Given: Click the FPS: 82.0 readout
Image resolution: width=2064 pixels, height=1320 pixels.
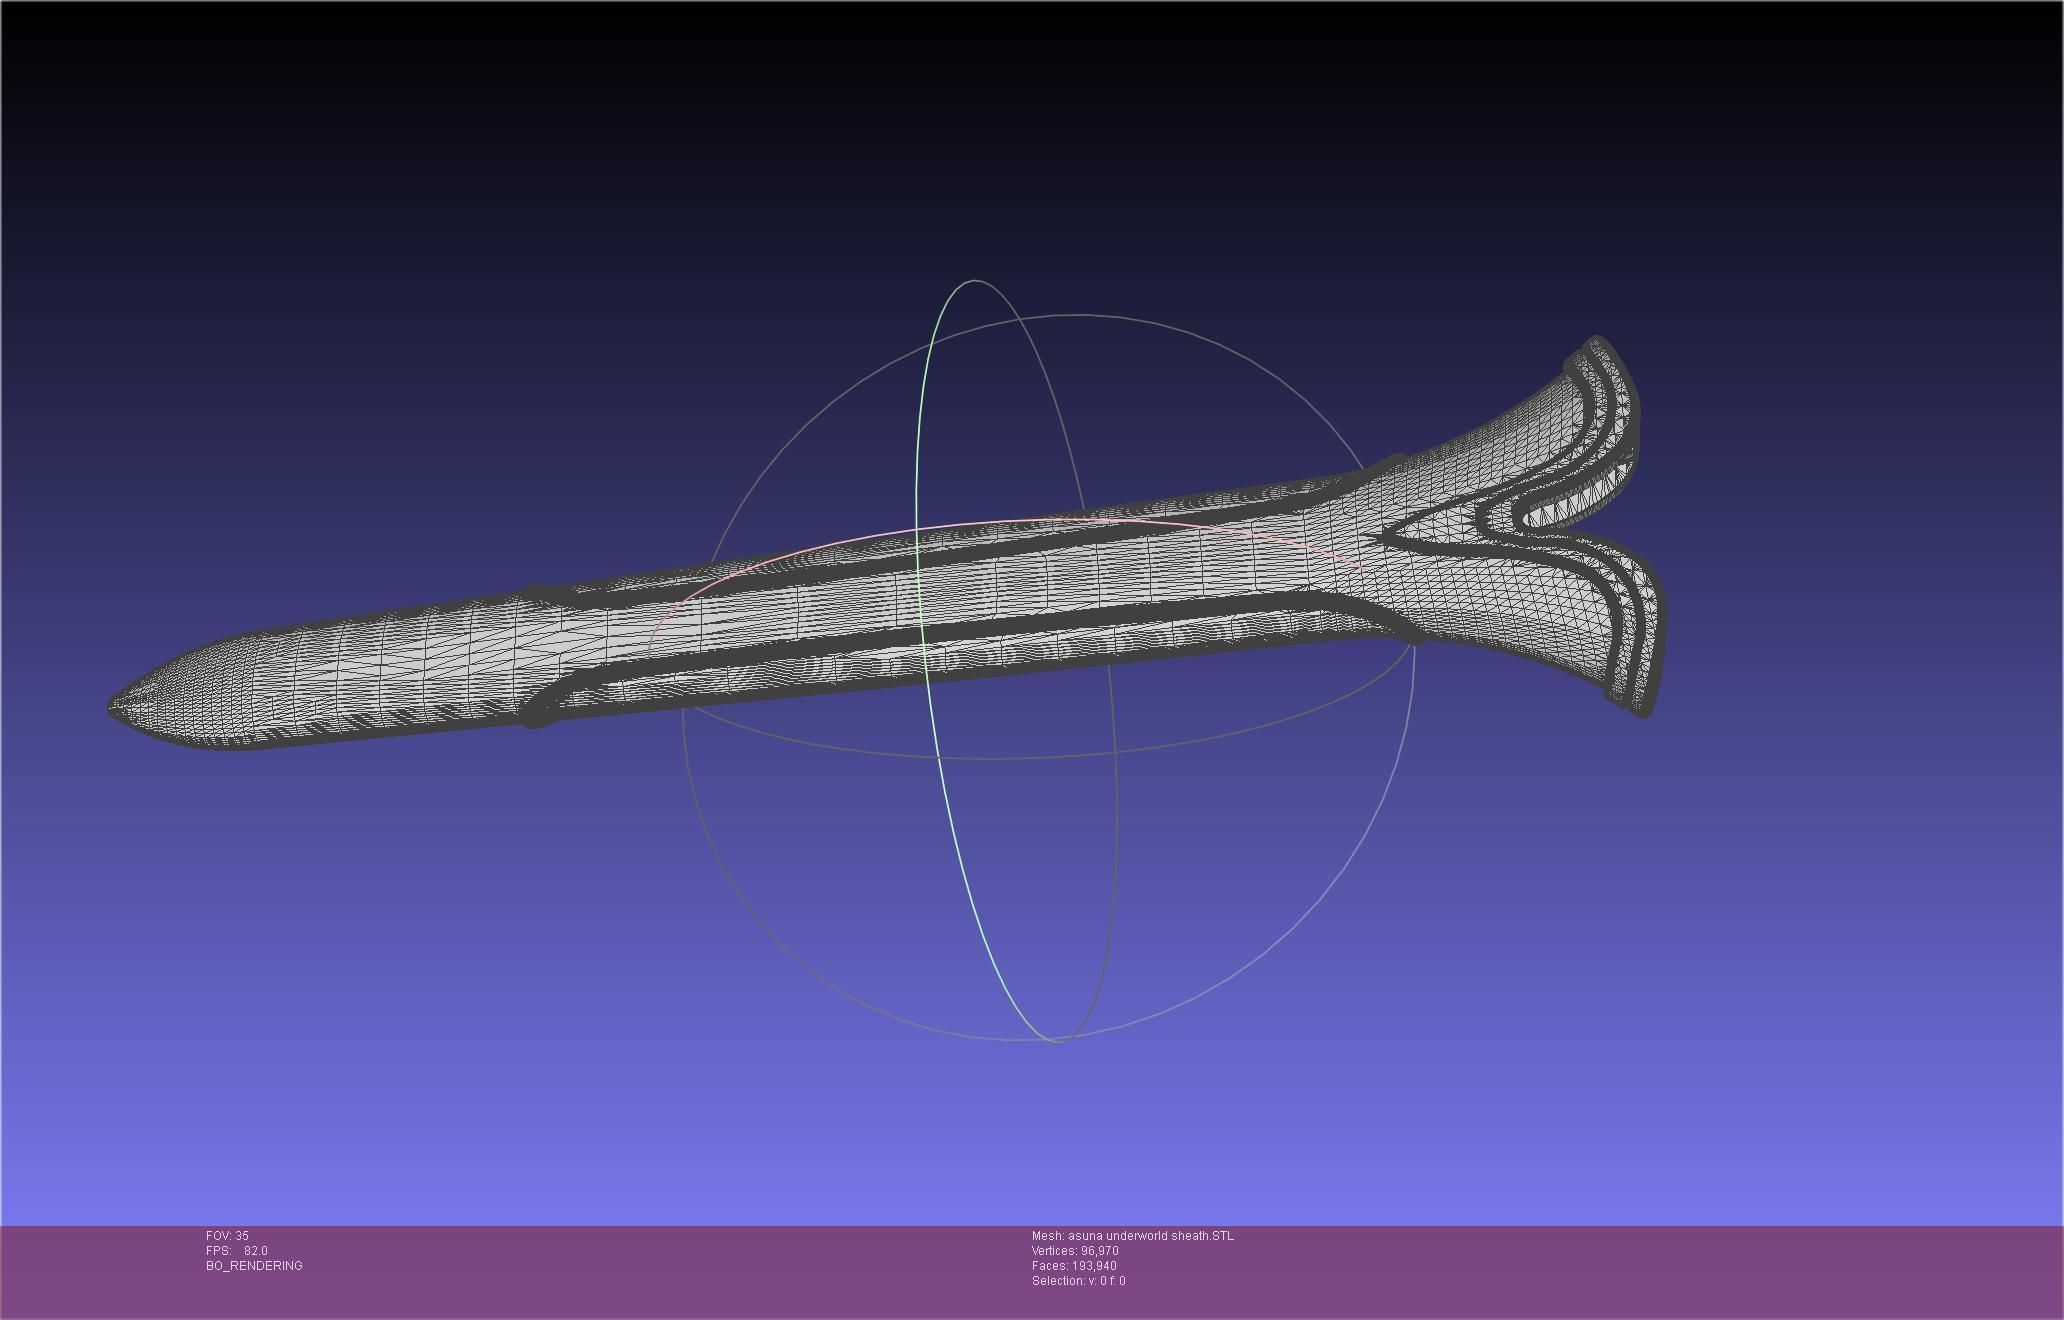Looking at the screenshot, I should (x=237, y=1251).
